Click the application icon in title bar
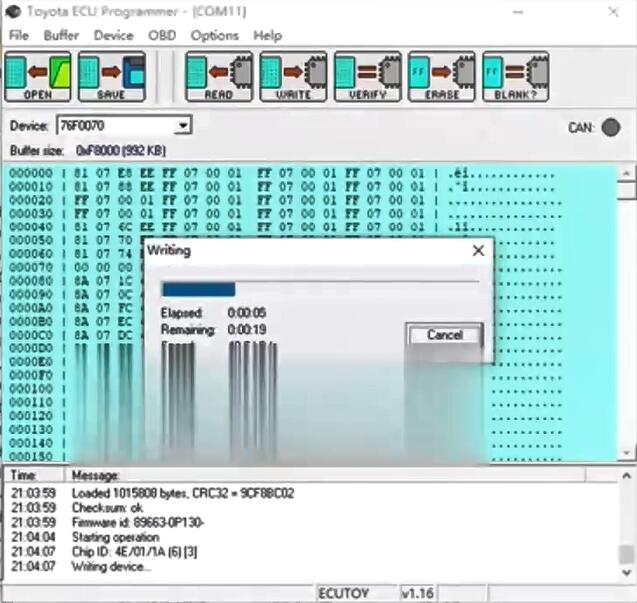Screen dimensions: 637x603 tap(13, 11)
